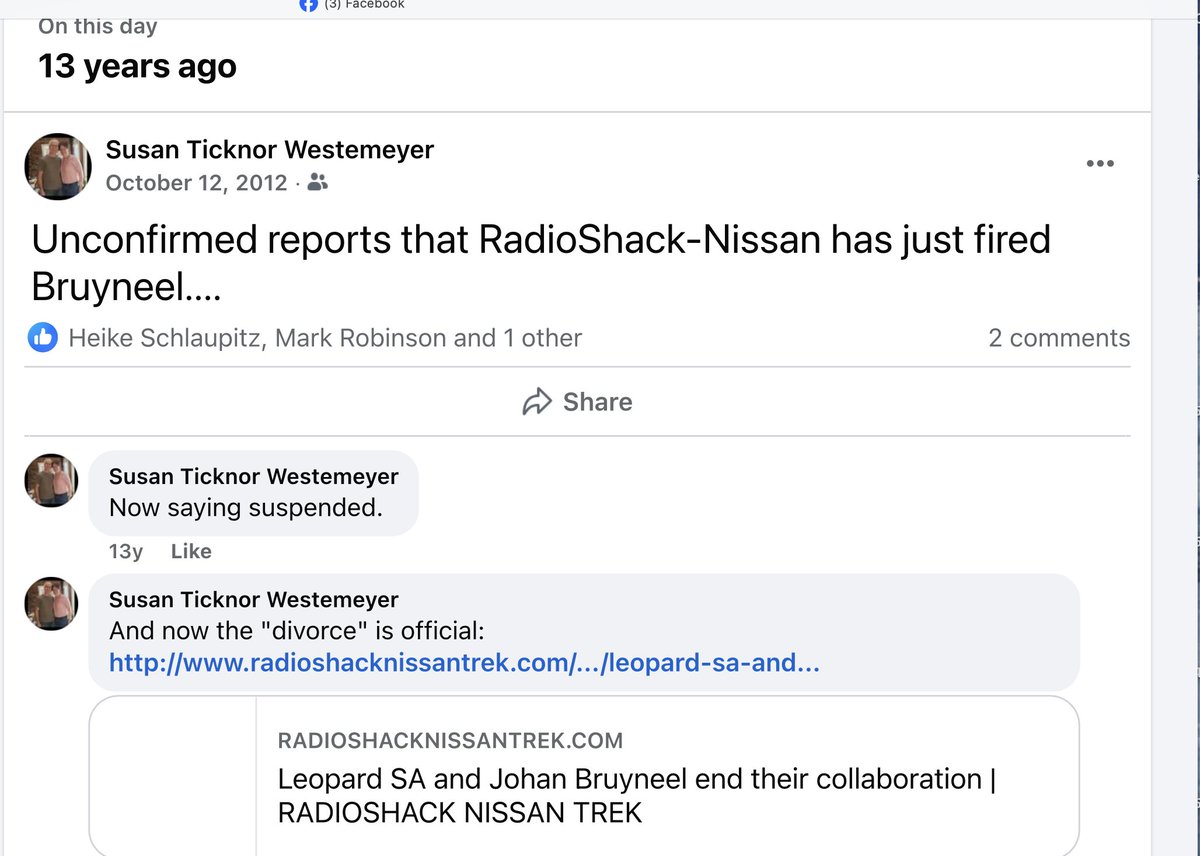The height and width of the screenshot is (856, 1200).
Task: Click the blank preview image area of link card
Action: click(173, 776)
